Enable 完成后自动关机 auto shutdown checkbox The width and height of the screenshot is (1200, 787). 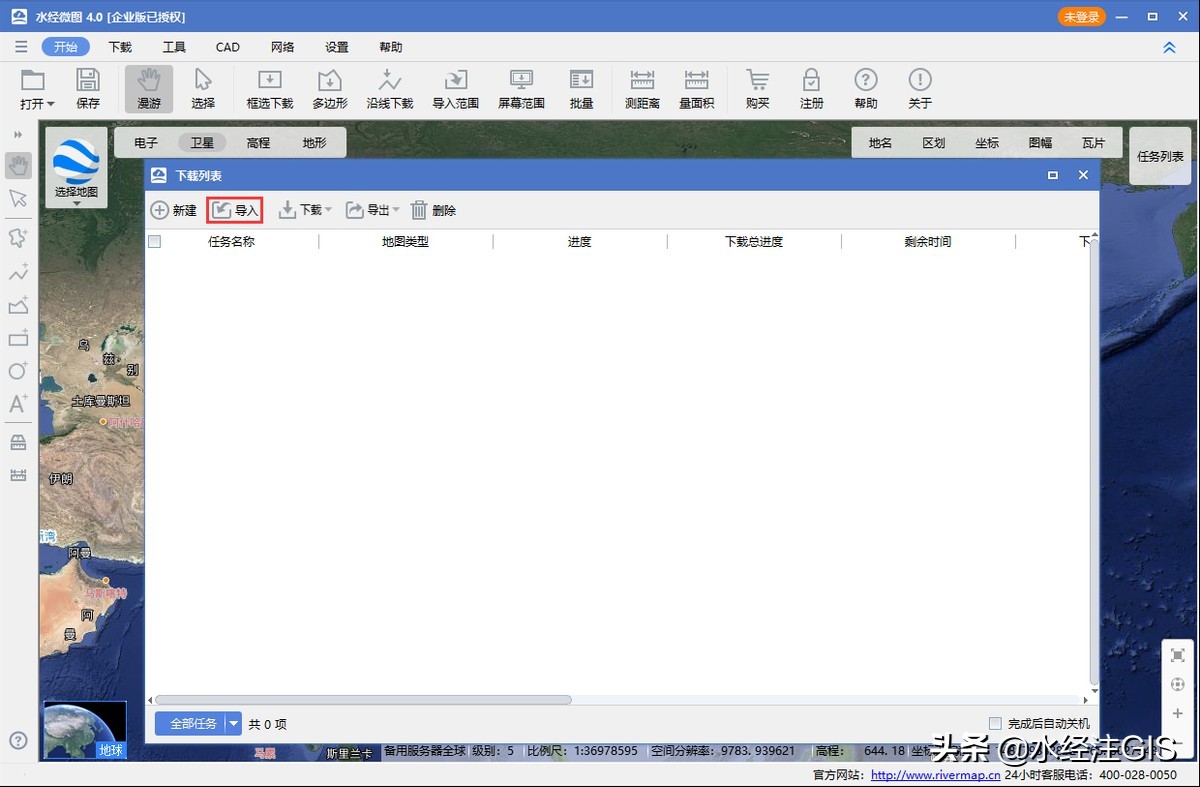[995, 724]
